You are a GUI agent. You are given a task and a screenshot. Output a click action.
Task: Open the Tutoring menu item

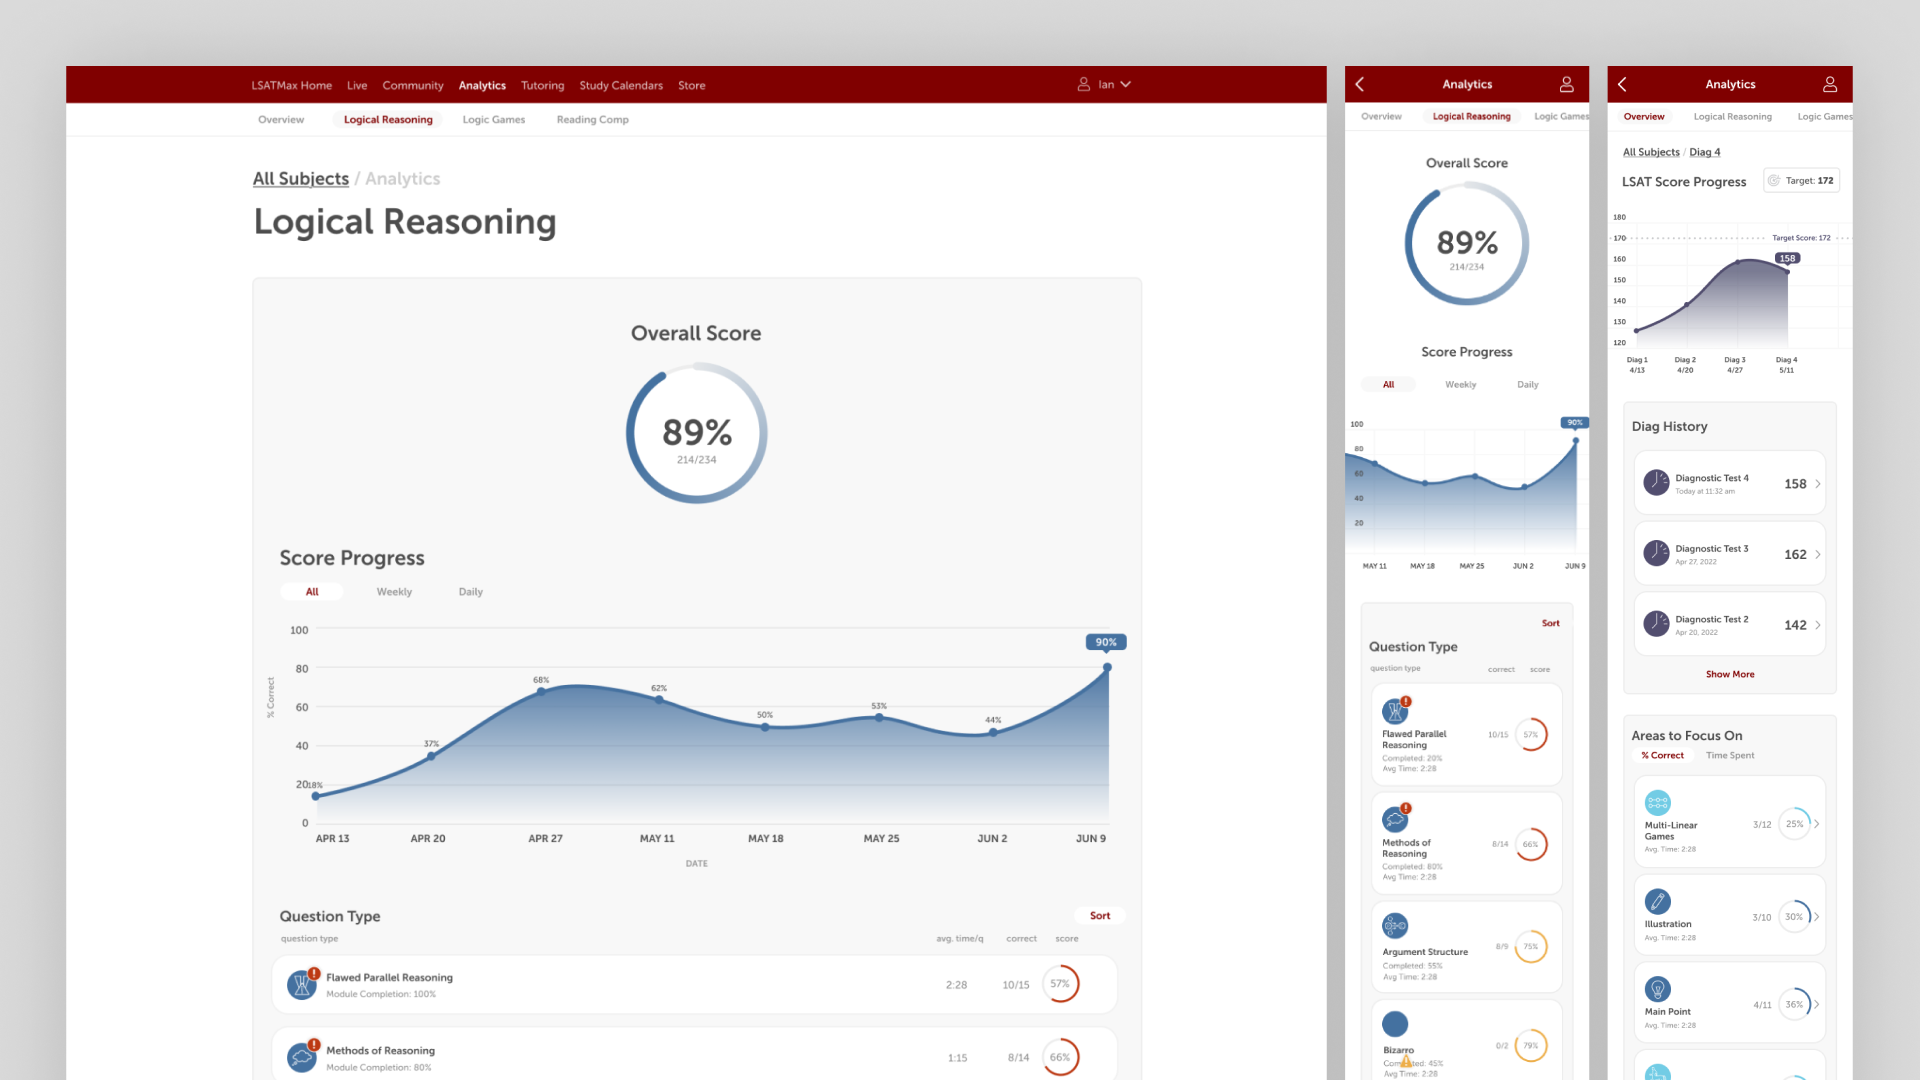542,86
